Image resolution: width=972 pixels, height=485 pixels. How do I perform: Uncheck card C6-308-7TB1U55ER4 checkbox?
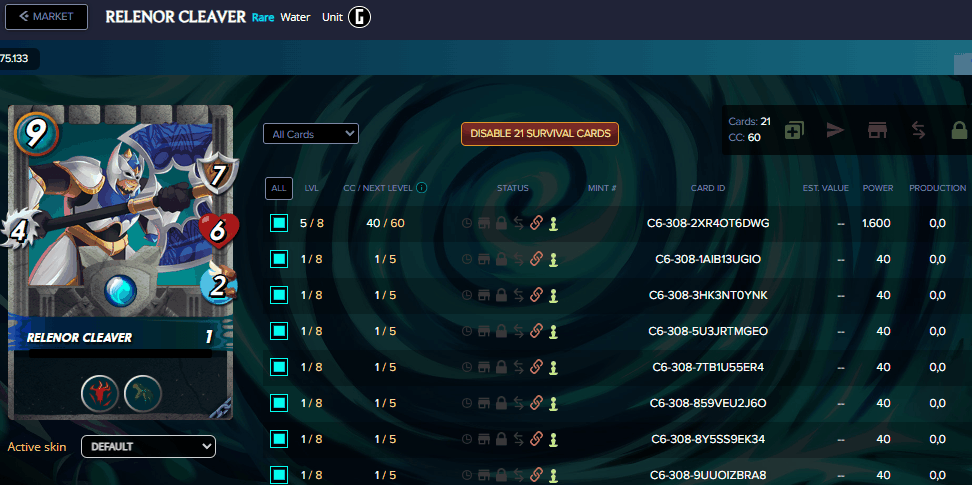click(279, 367)
